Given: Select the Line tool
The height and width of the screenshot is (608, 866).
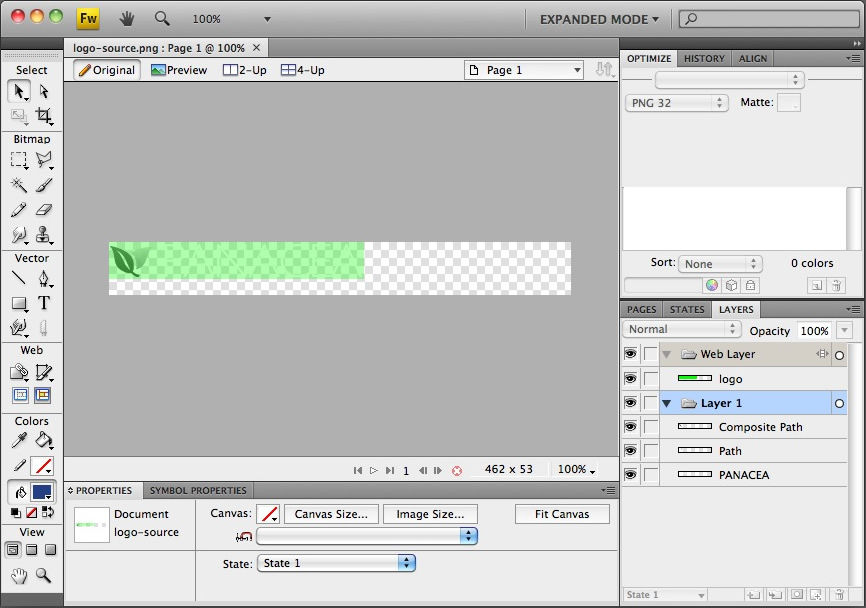Looking at the screenshot, I should pyautogui.click(x=19, y=278).
